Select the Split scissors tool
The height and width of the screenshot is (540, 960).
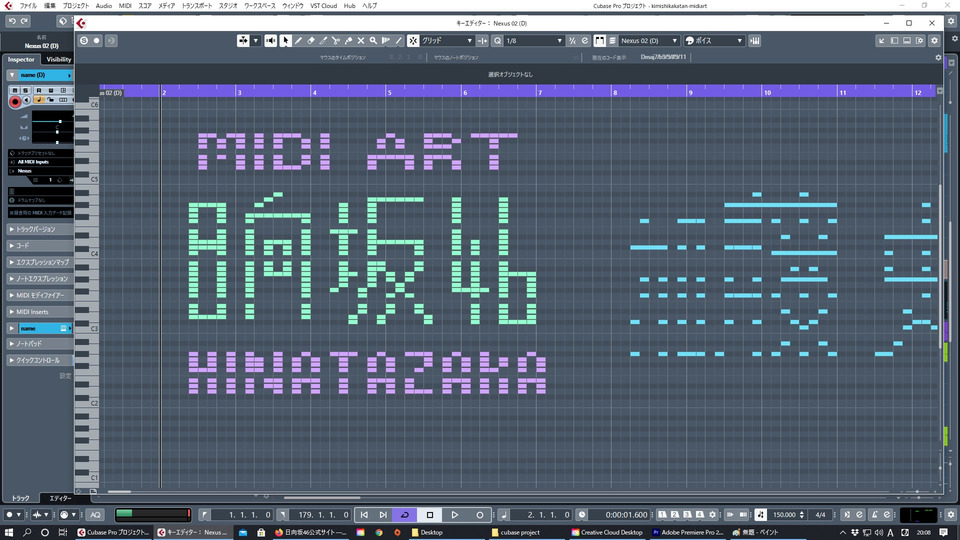[x=336, y=40]
